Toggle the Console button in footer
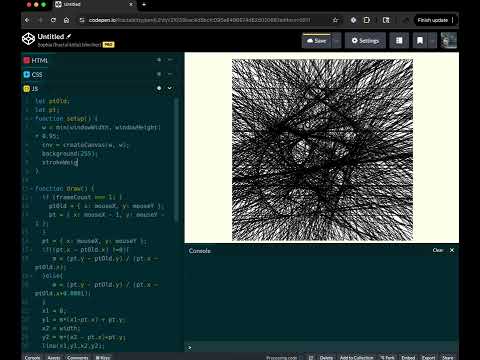This screenshot has height=360, width=480. pyautogui.click(x=32, y=357)
